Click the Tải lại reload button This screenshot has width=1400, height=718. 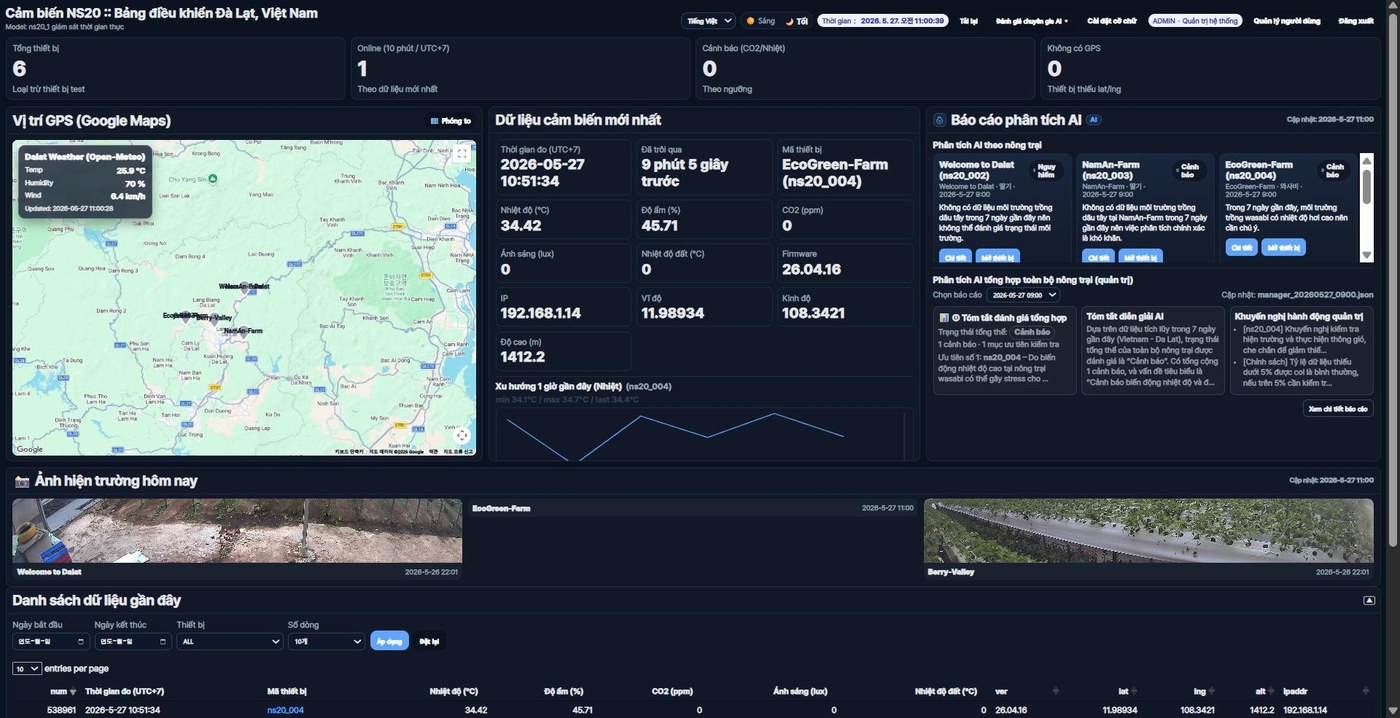(x=968, y=20)
